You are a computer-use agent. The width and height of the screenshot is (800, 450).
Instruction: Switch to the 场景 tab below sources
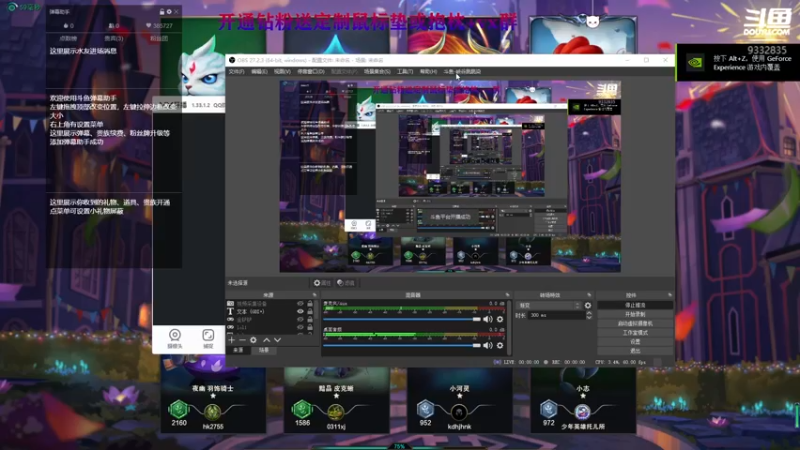coord(264,350)
